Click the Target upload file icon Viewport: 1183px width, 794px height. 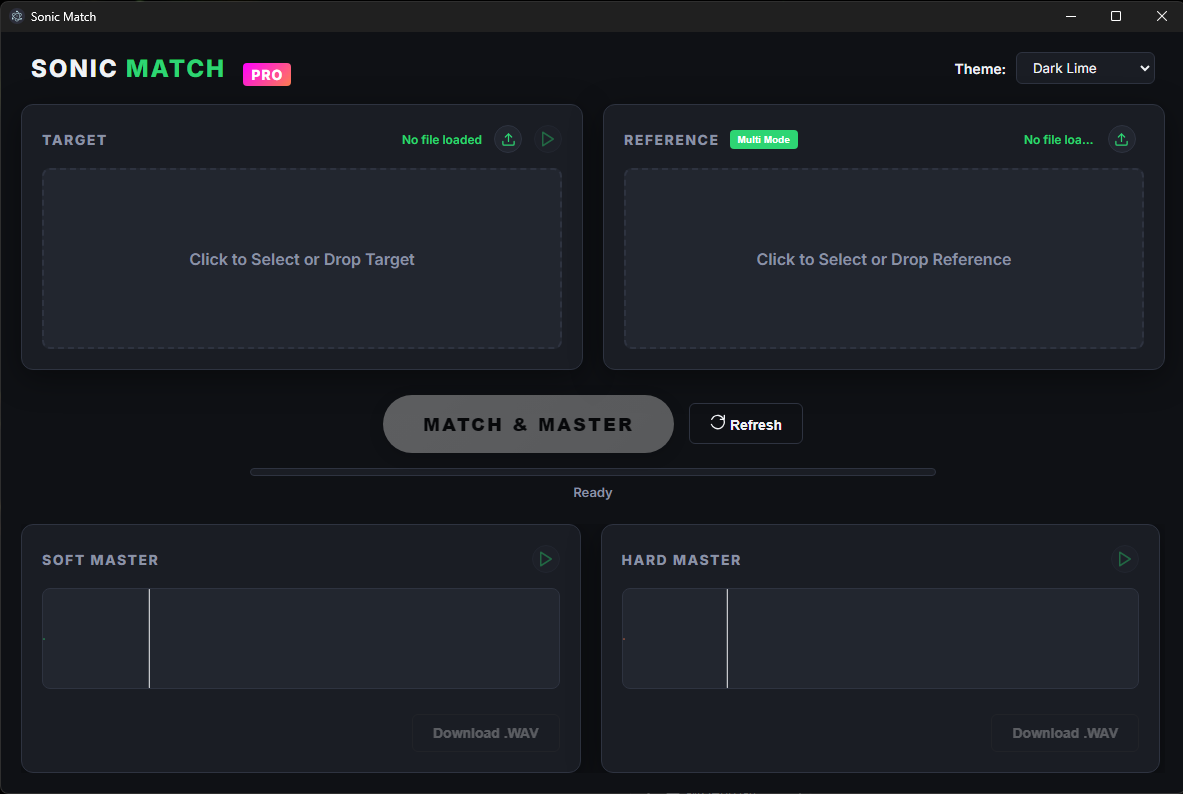508,140
